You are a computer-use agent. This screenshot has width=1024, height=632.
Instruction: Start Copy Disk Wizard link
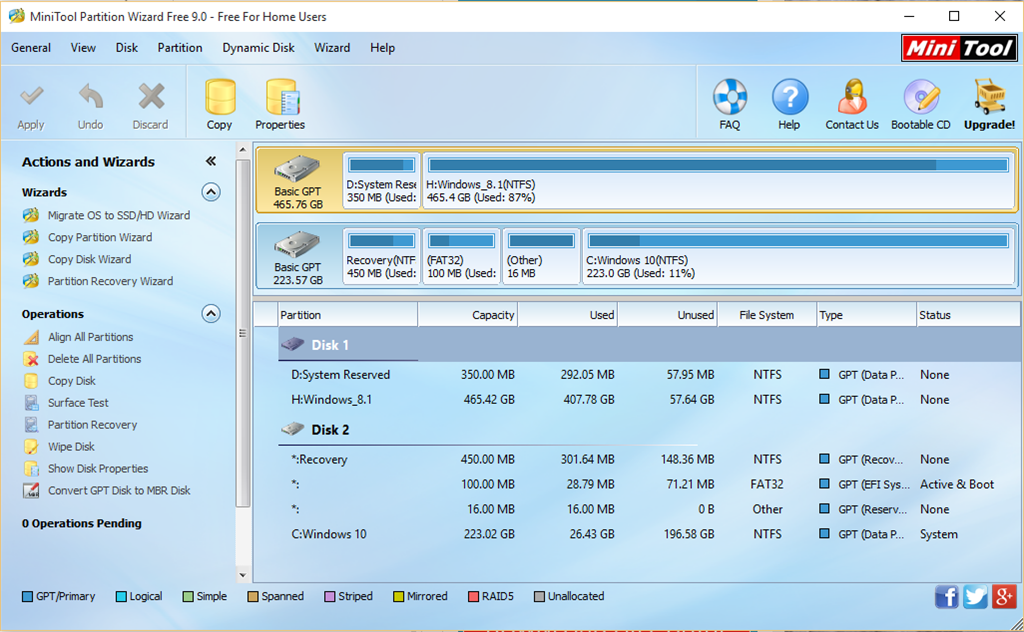point(89,259)
